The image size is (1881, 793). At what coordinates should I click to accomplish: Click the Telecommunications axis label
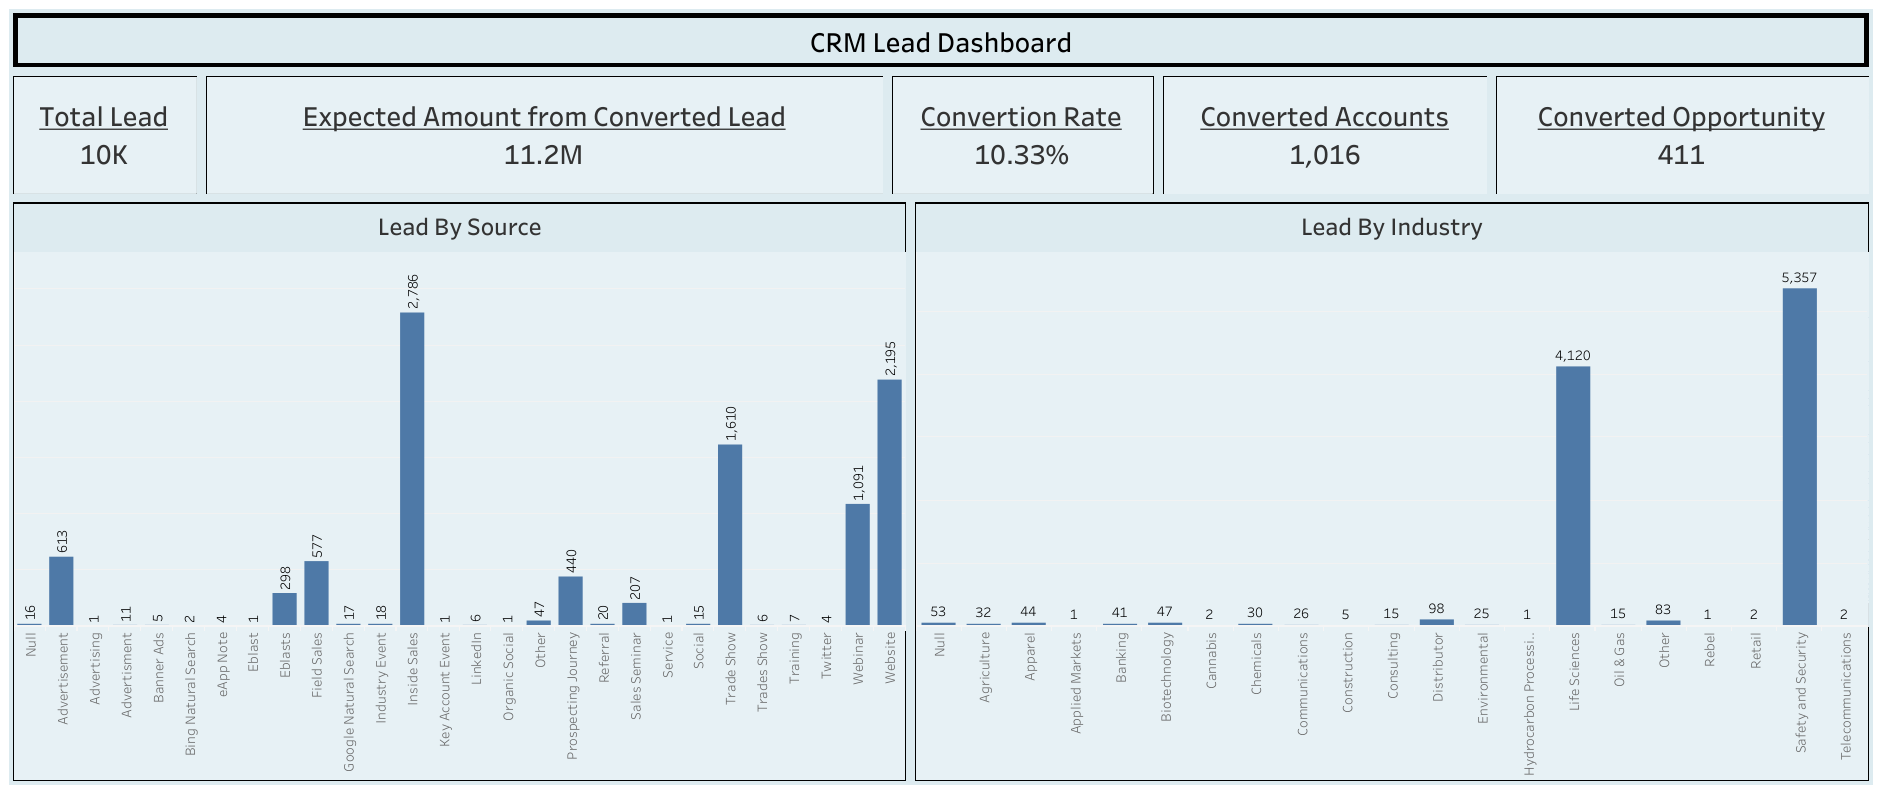(1847, 696)
